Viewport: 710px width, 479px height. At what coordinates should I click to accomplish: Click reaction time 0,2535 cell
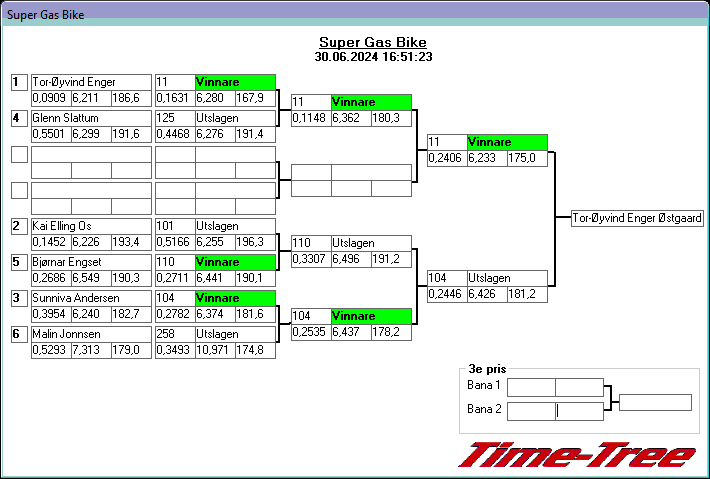tap(311, 332)
